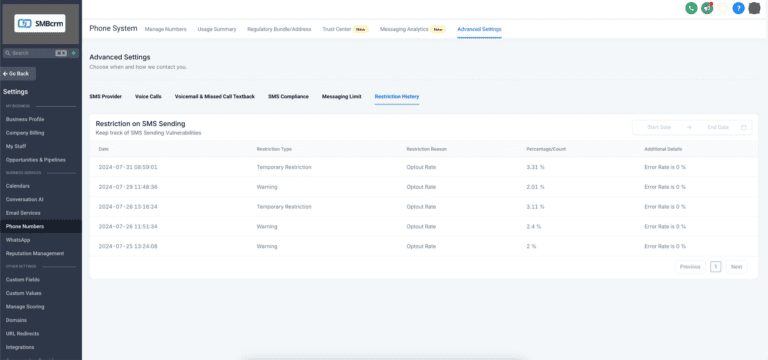Open URL Redirects settings
The width and height of the screenshot is (768, 360).
[x=23, y=334]
